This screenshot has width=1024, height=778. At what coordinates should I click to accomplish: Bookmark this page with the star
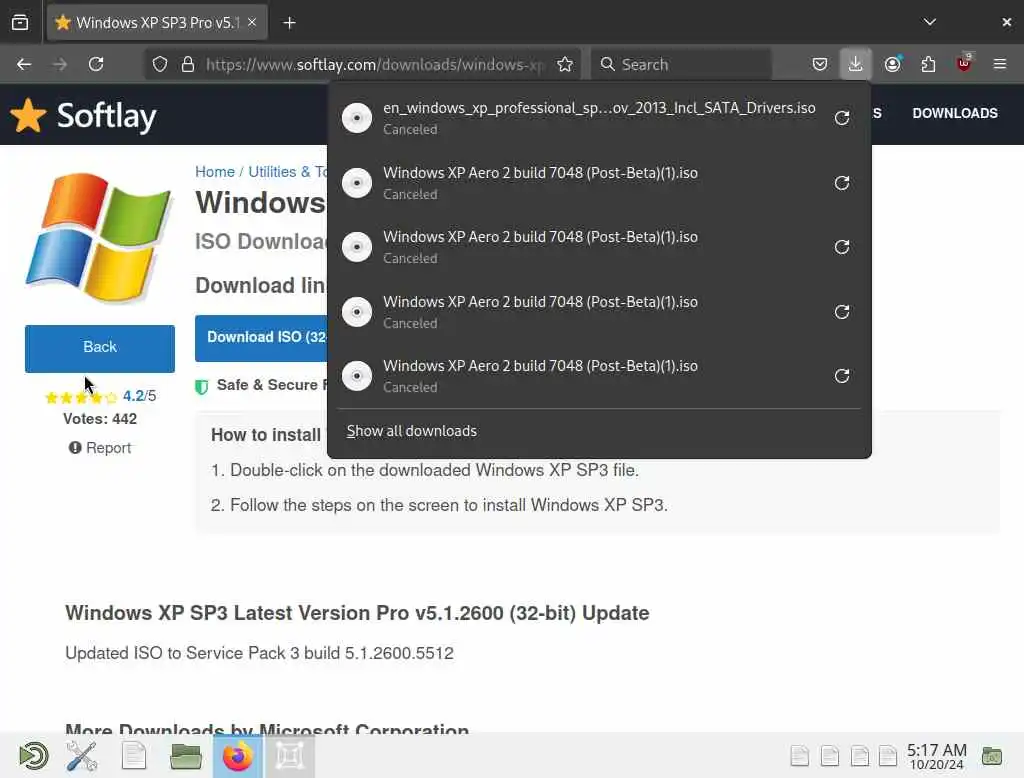tap(565, 64)
